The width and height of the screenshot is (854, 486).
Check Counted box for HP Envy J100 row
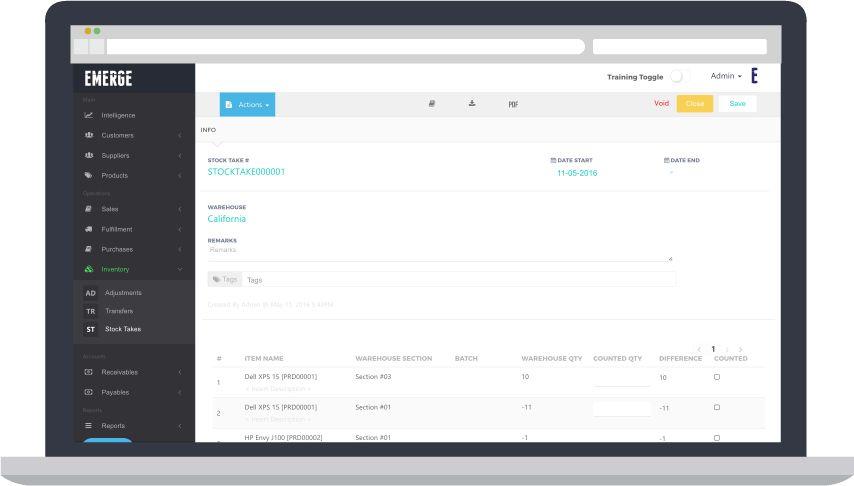(717, 438)
